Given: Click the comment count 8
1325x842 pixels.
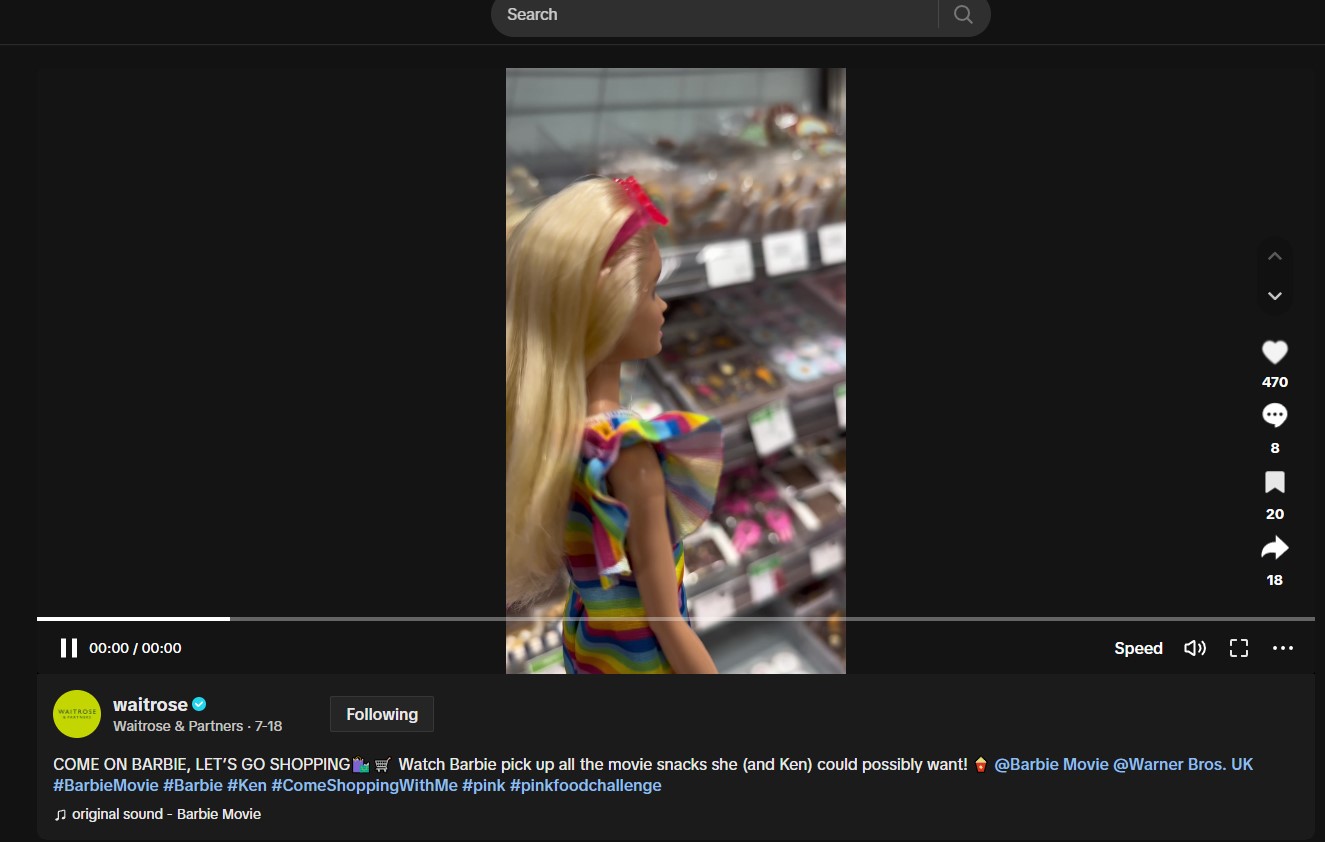Looking at the screenshot, I should pos(1275,448).
